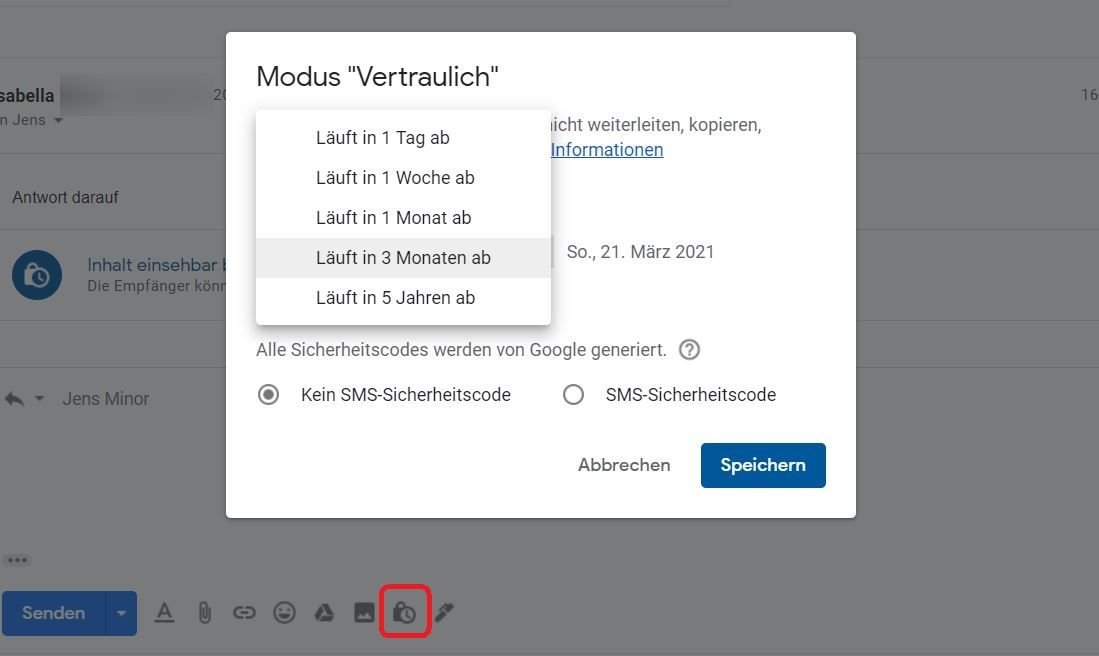This screenshot has height=656, width=1099.
Task: Toggle confidential mode lock-clock icon
Action: pyautogui.click(x=404, y=613)
